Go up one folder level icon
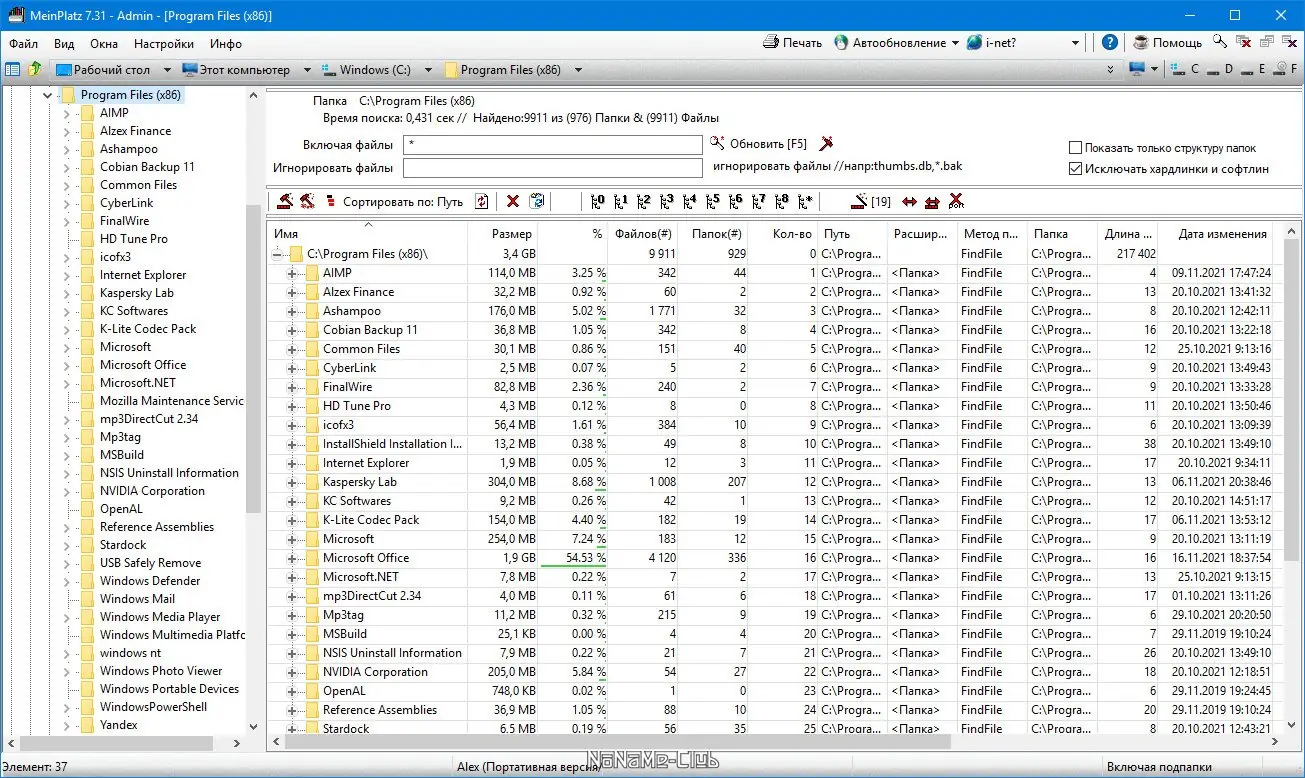 click(35, 70)
